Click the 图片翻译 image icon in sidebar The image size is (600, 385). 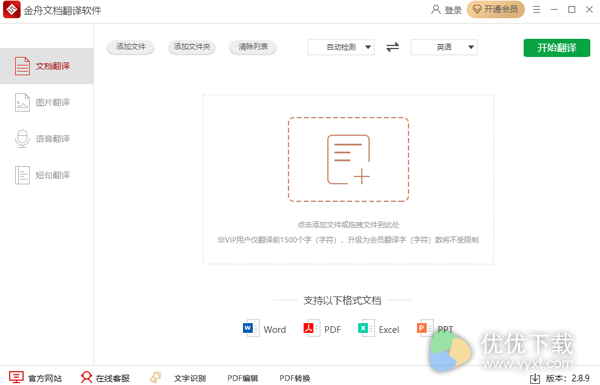pos(22,103)
